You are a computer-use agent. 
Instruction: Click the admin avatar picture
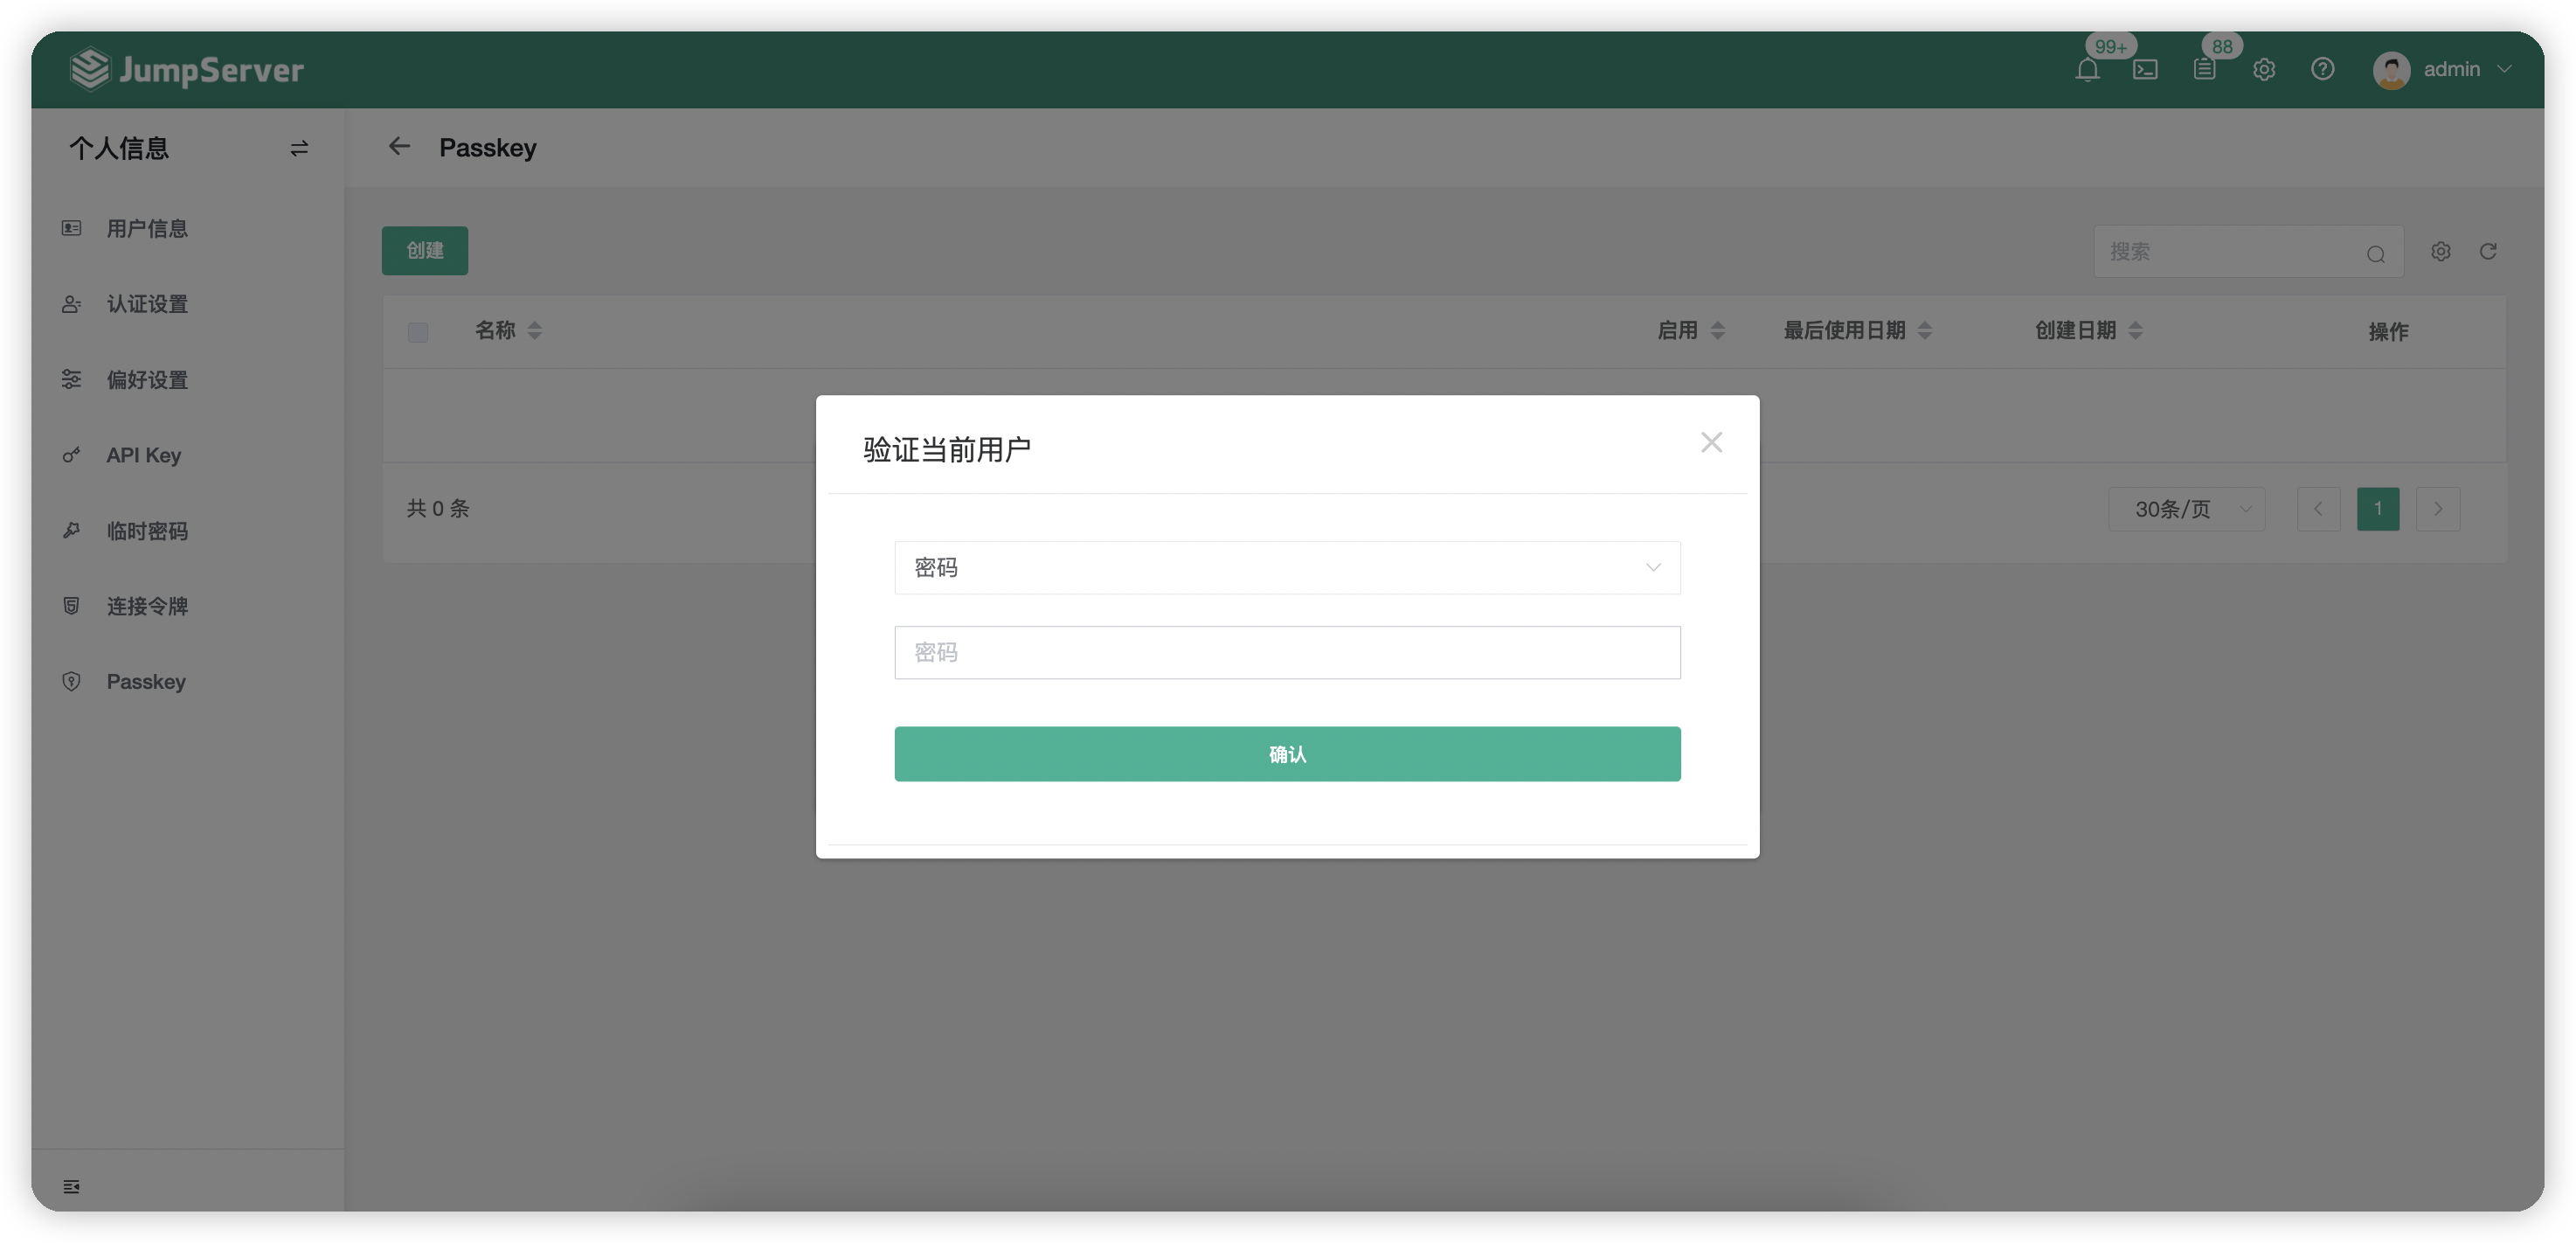pos(2391,70)
